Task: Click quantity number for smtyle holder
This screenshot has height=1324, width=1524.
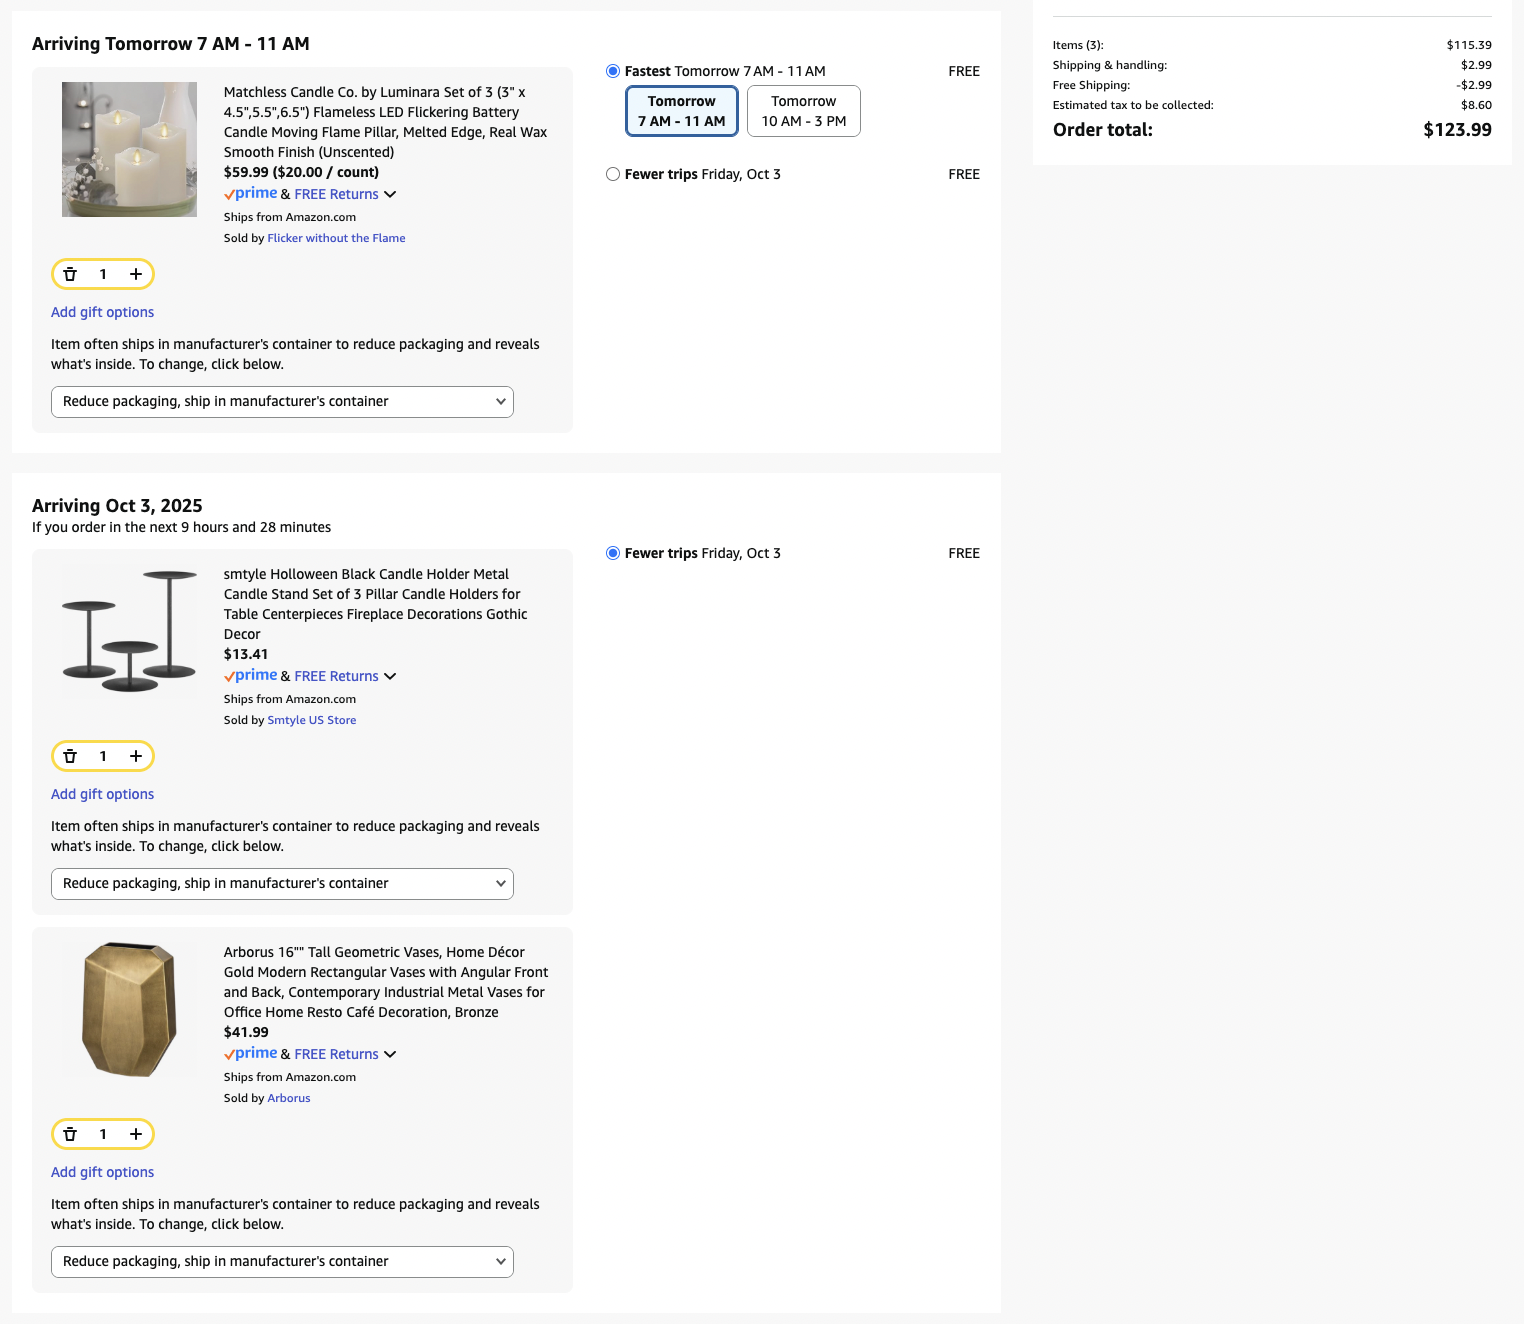Action: (103, 756)
